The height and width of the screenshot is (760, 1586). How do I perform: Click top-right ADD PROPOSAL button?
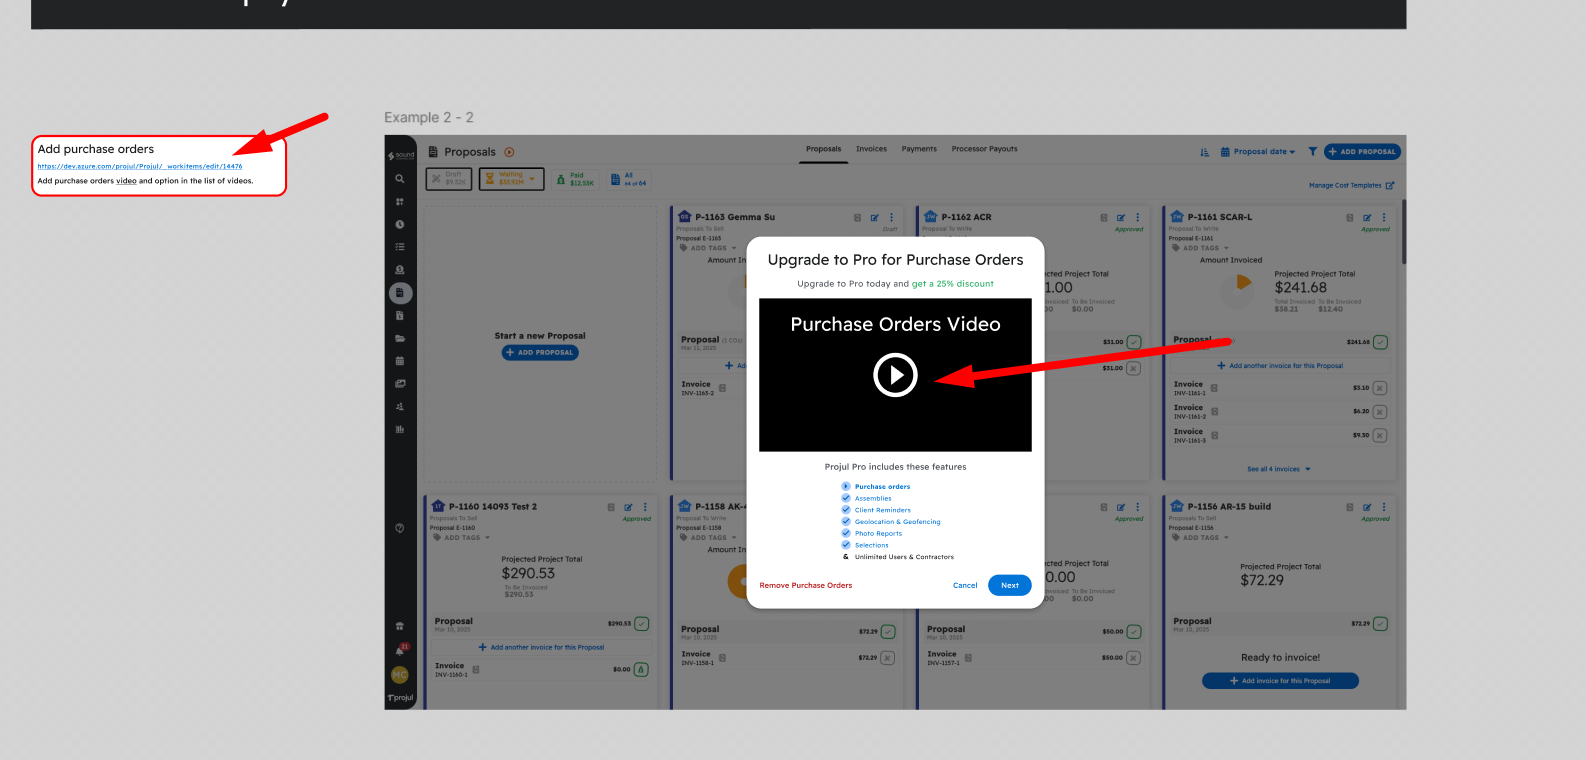pos(1362,152)
